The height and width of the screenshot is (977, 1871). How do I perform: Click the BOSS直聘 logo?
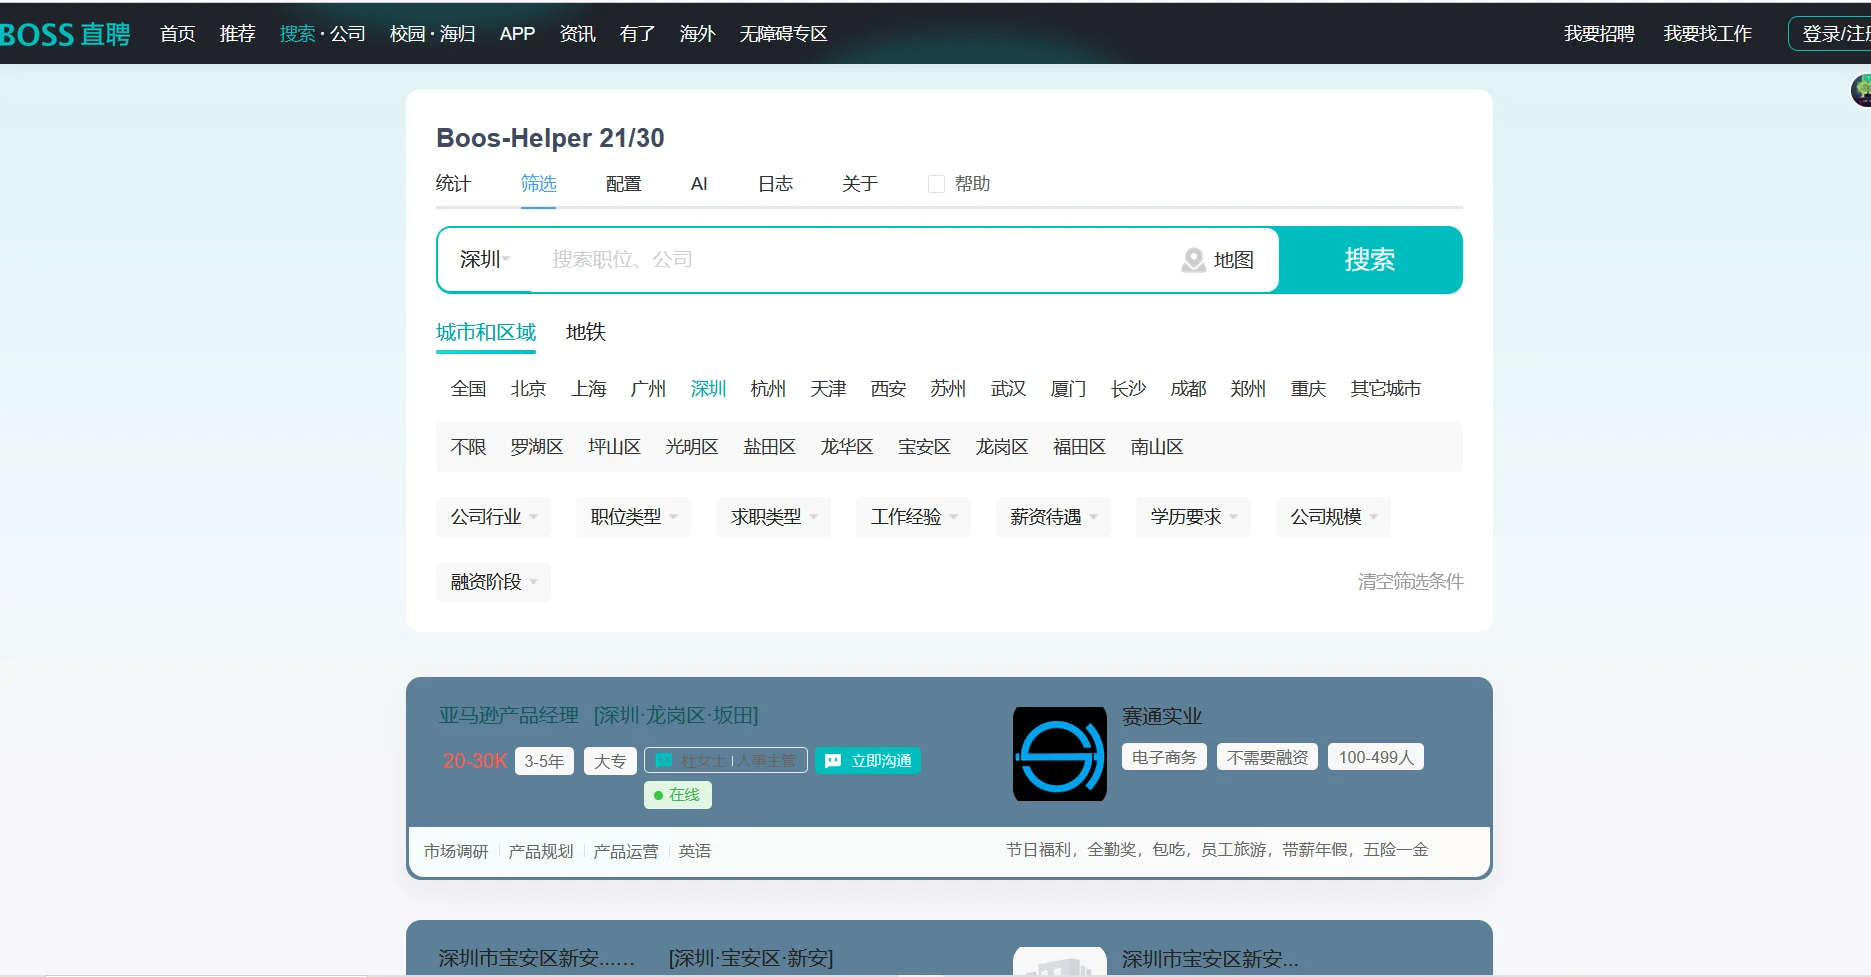tap(65, 33)
